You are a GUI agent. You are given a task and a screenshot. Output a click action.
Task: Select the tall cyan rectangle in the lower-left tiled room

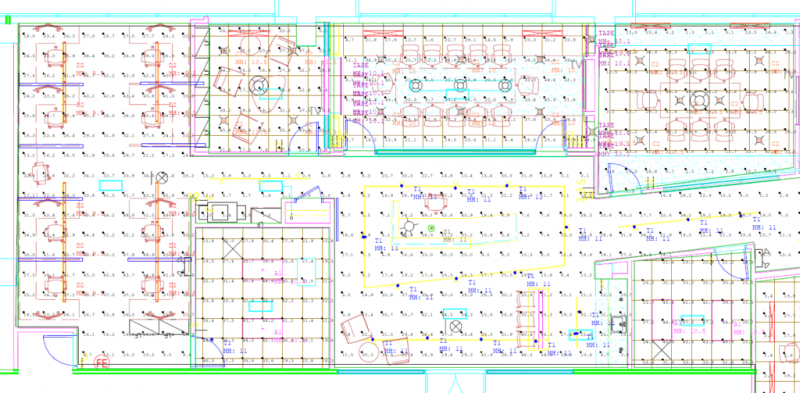pos(307,272)
